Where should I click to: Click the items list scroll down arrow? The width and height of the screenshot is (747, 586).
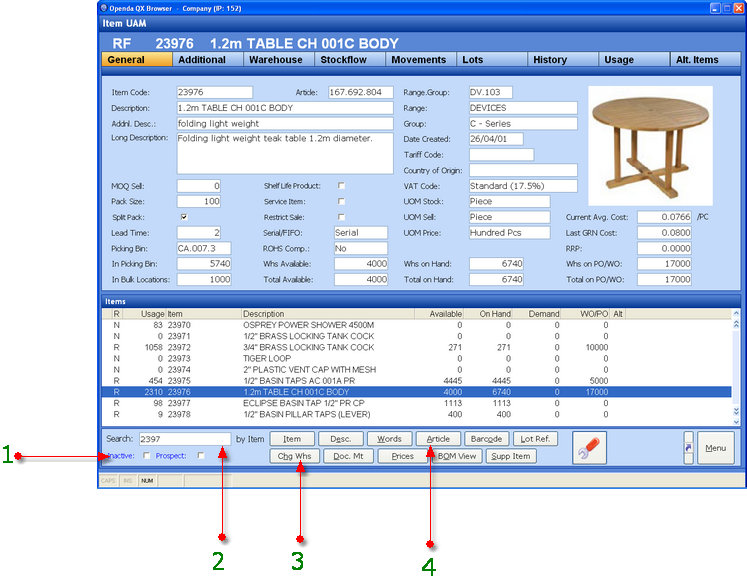(x=736, y=422)
